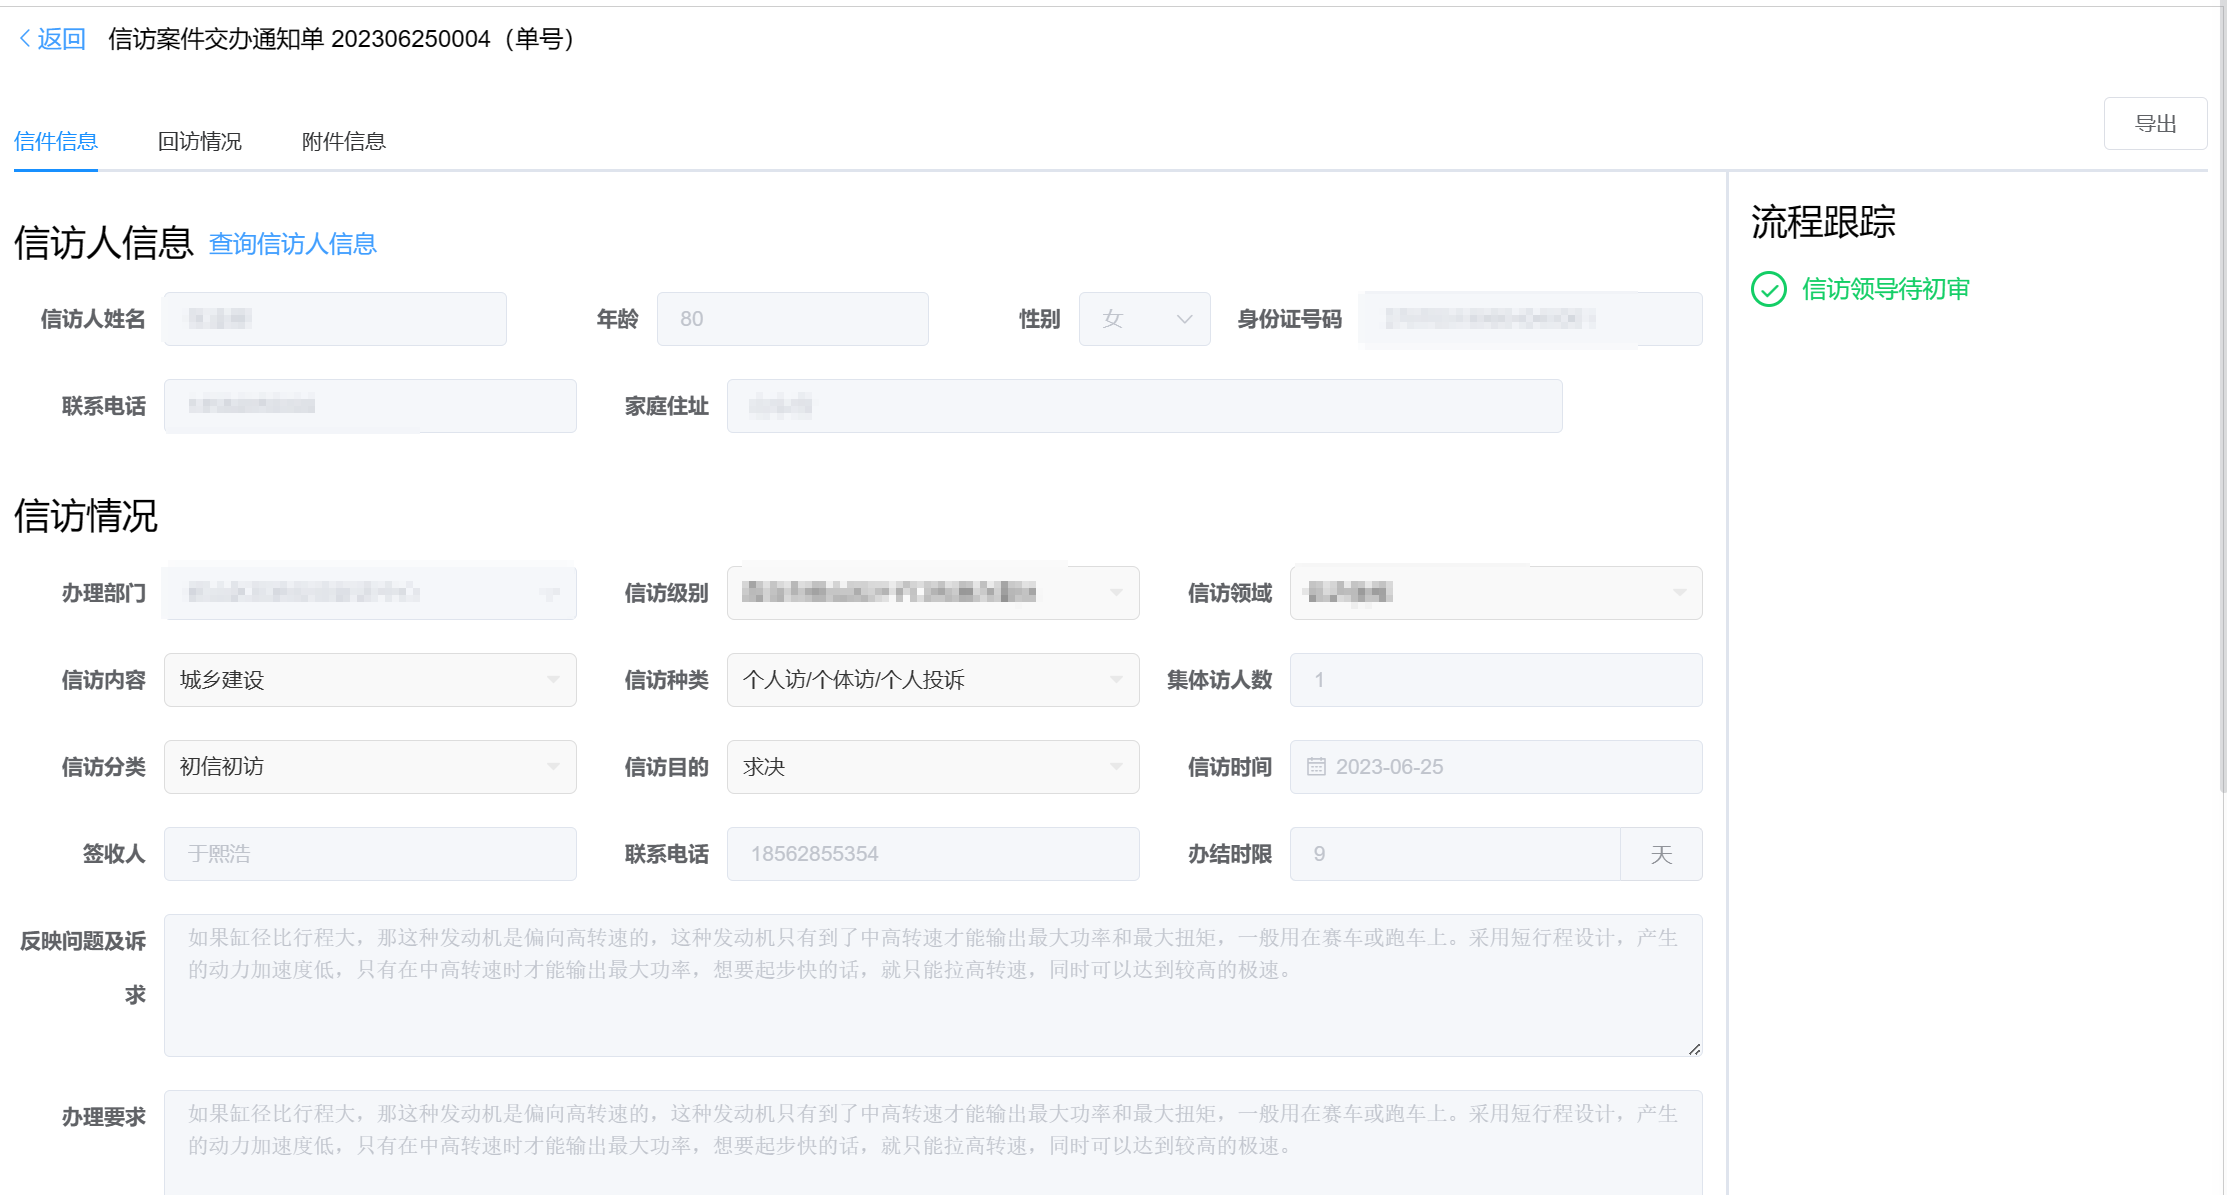The image size is (2227, 1195).
Task: Expand the 信访分类 dropdown
Action: point(370,767)
